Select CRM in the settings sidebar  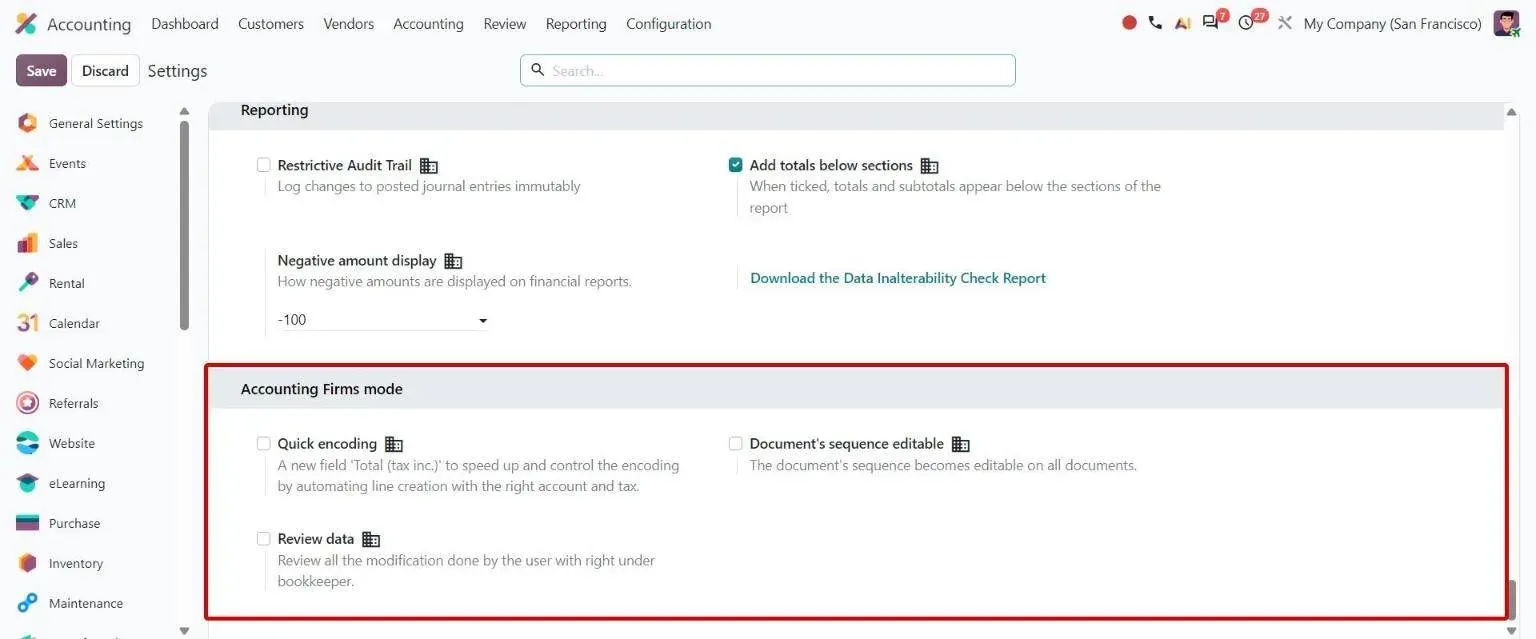point(62,203)
